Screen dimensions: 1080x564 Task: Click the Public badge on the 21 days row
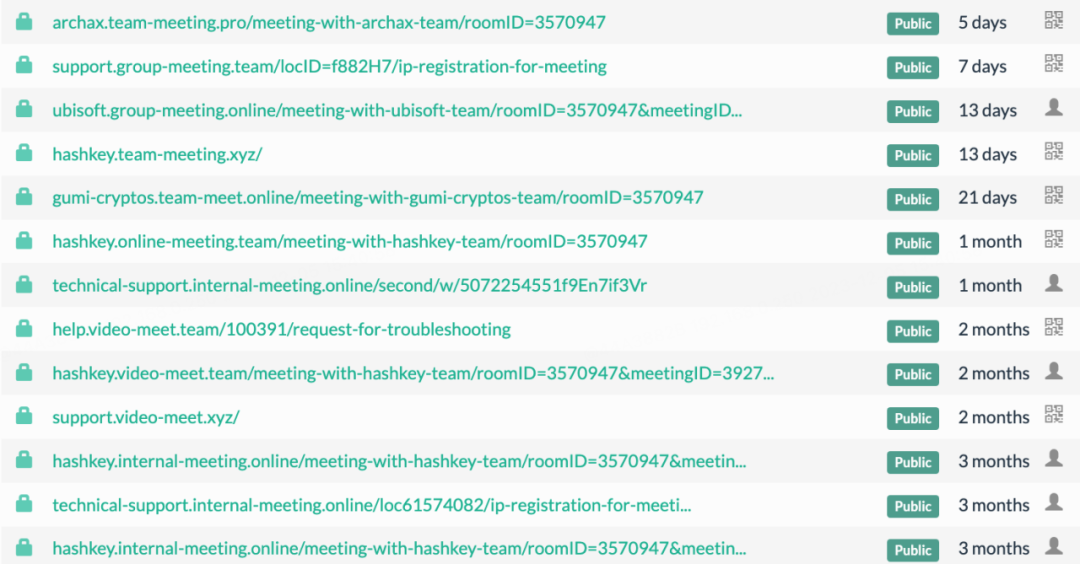(912, 199)
